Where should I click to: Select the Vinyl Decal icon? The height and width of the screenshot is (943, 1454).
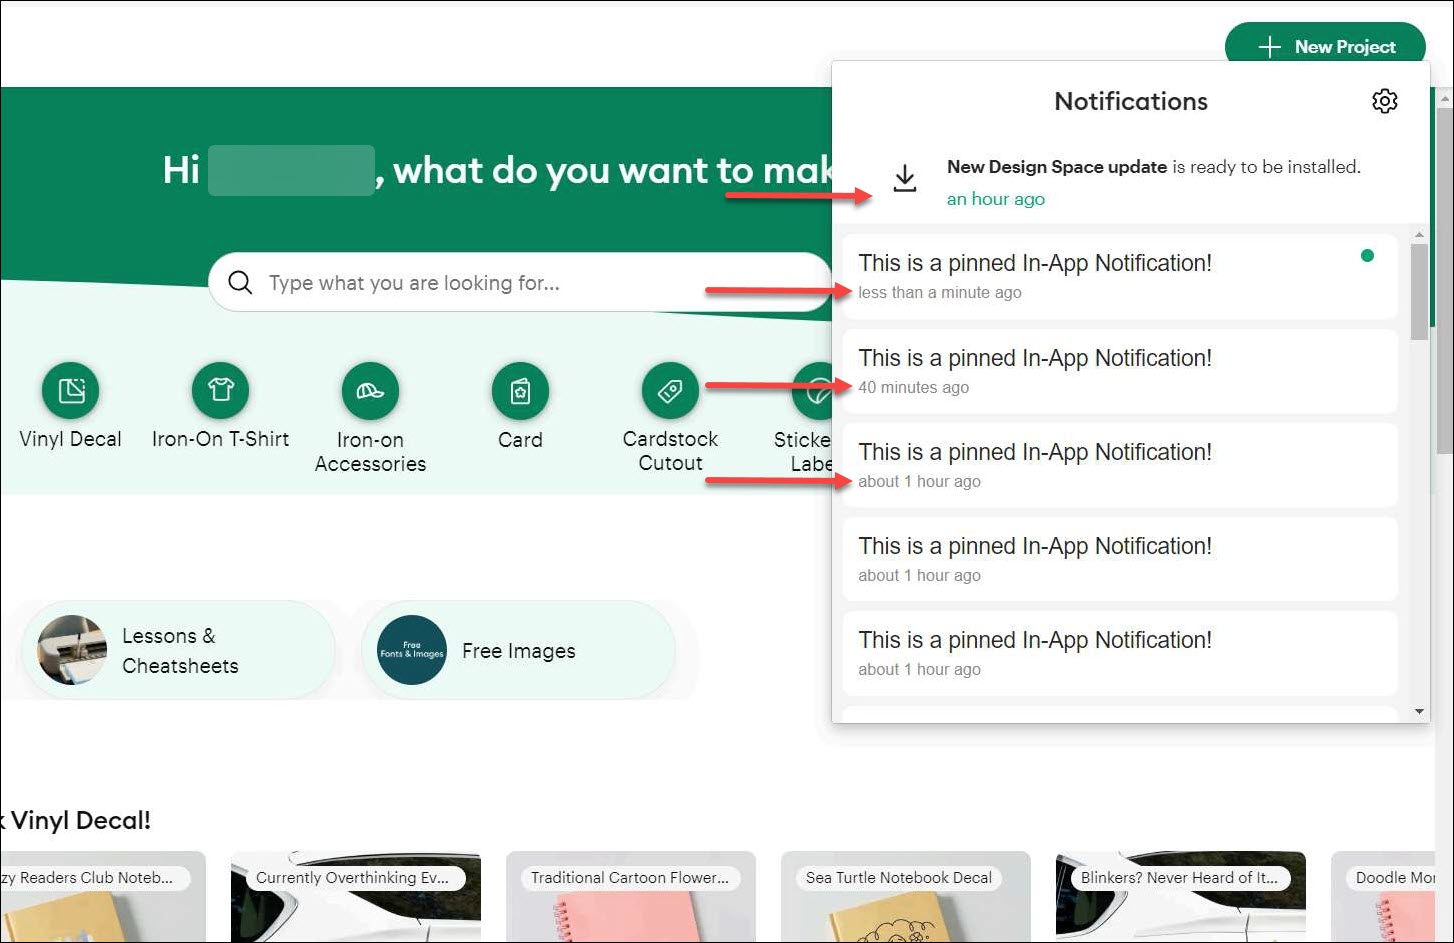71,390
